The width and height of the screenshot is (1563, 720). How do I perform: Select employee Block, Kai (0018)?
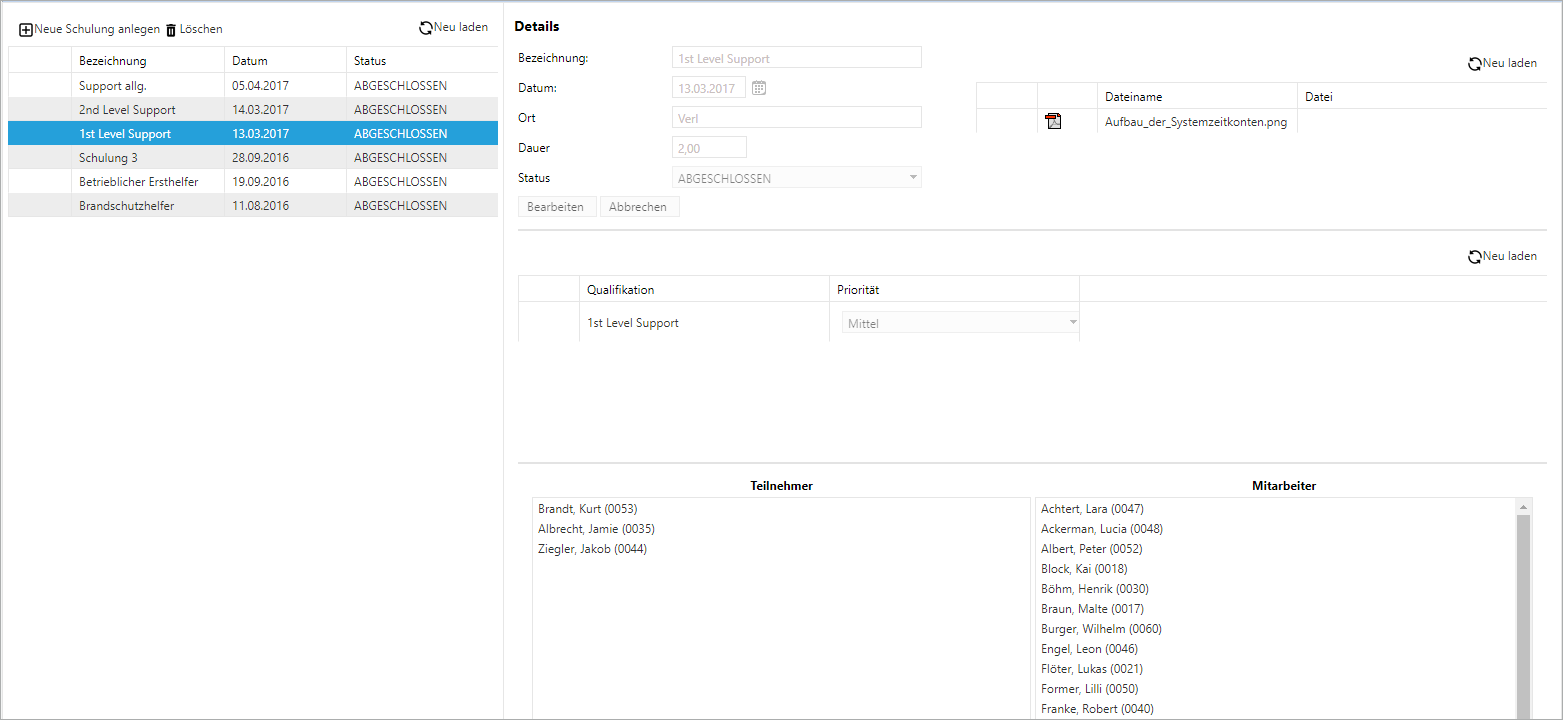(1084, 569)
